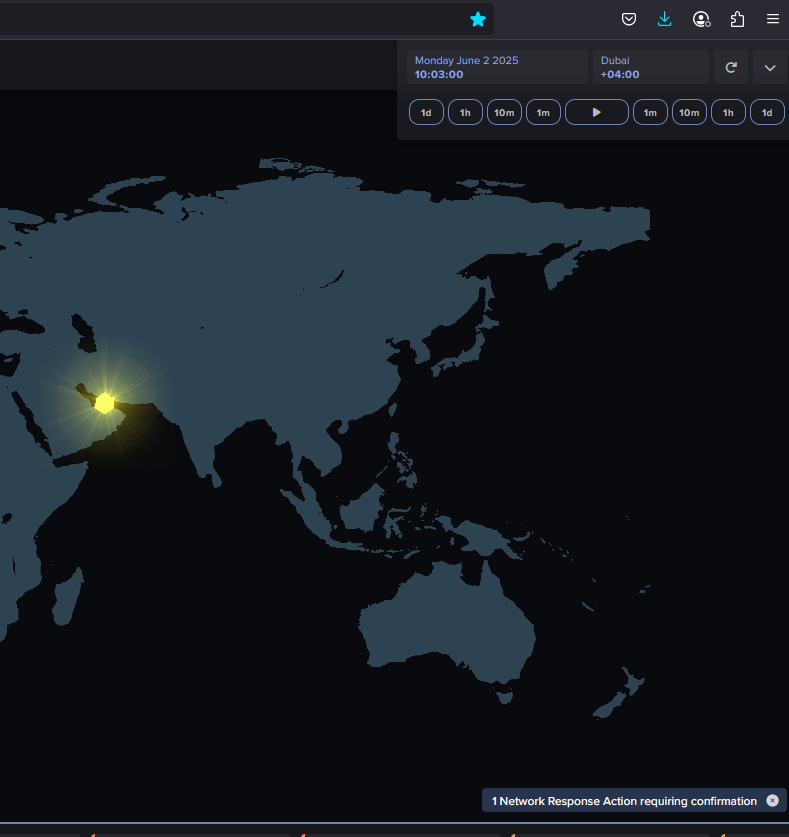This screenshot has height=837, width=789.
Task: Select the glowing yellow hexagon map marker
Action: 105,403
